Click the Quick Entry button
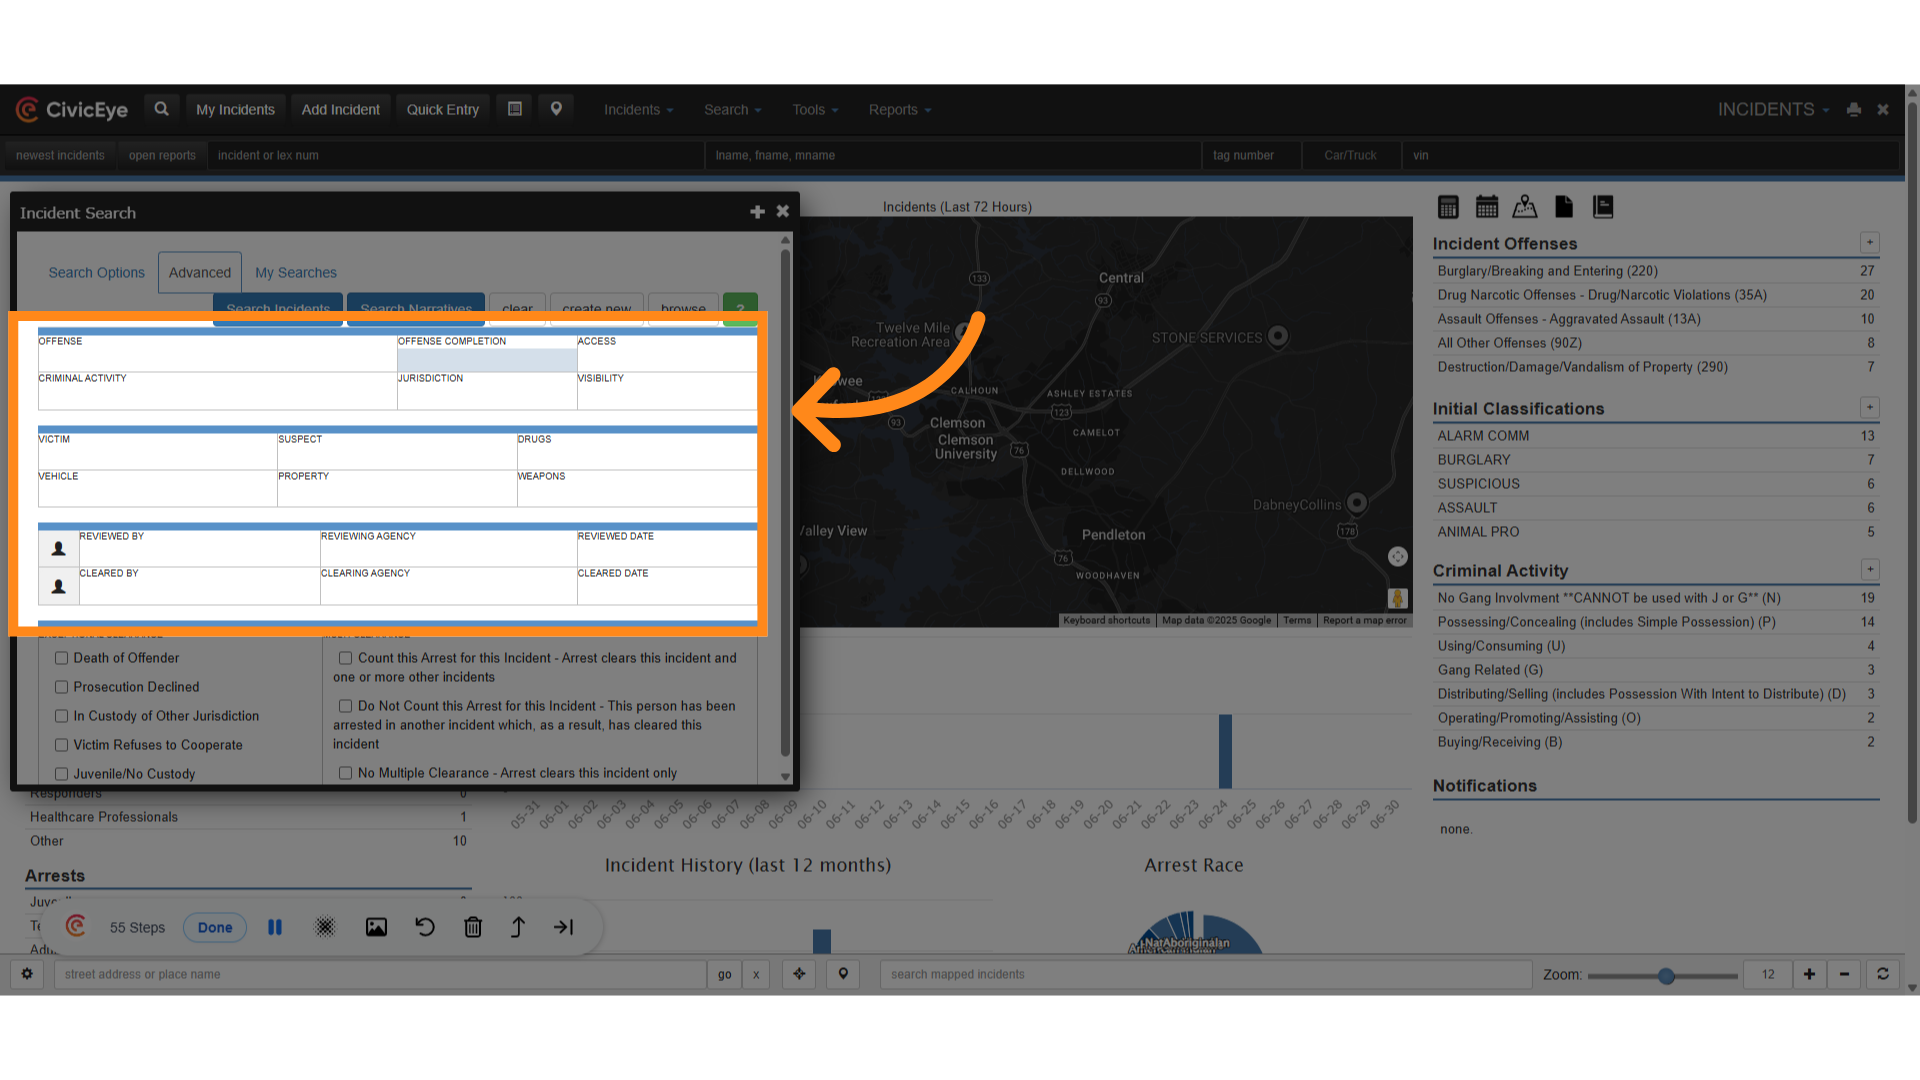 pos(443,110)
